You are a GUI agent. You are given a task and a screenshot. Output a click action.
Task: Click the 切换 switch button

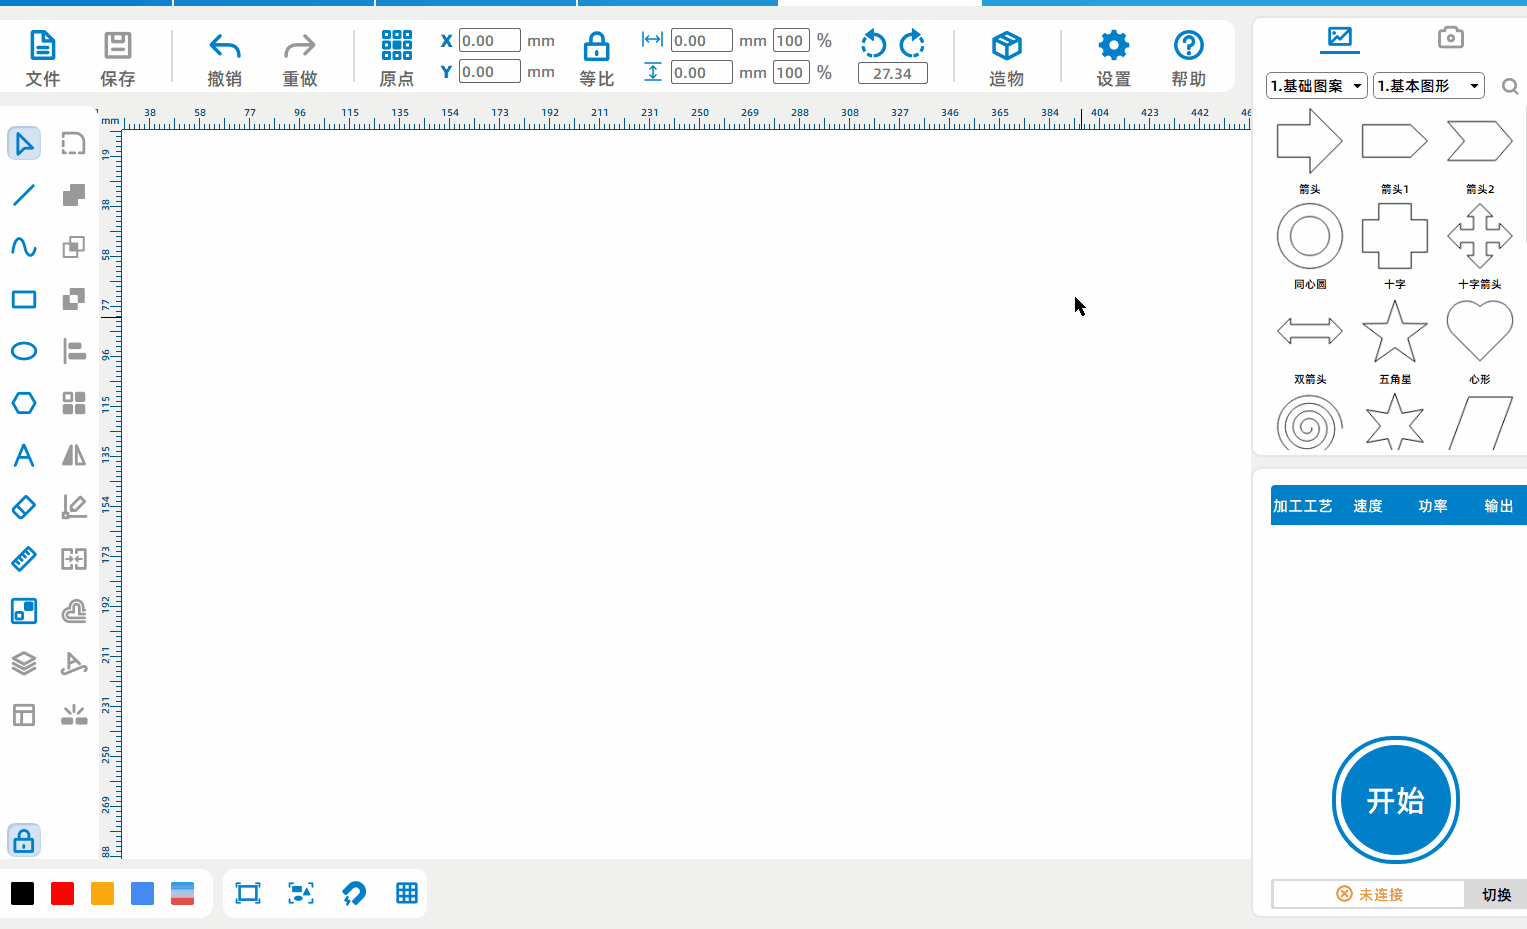1496,894
